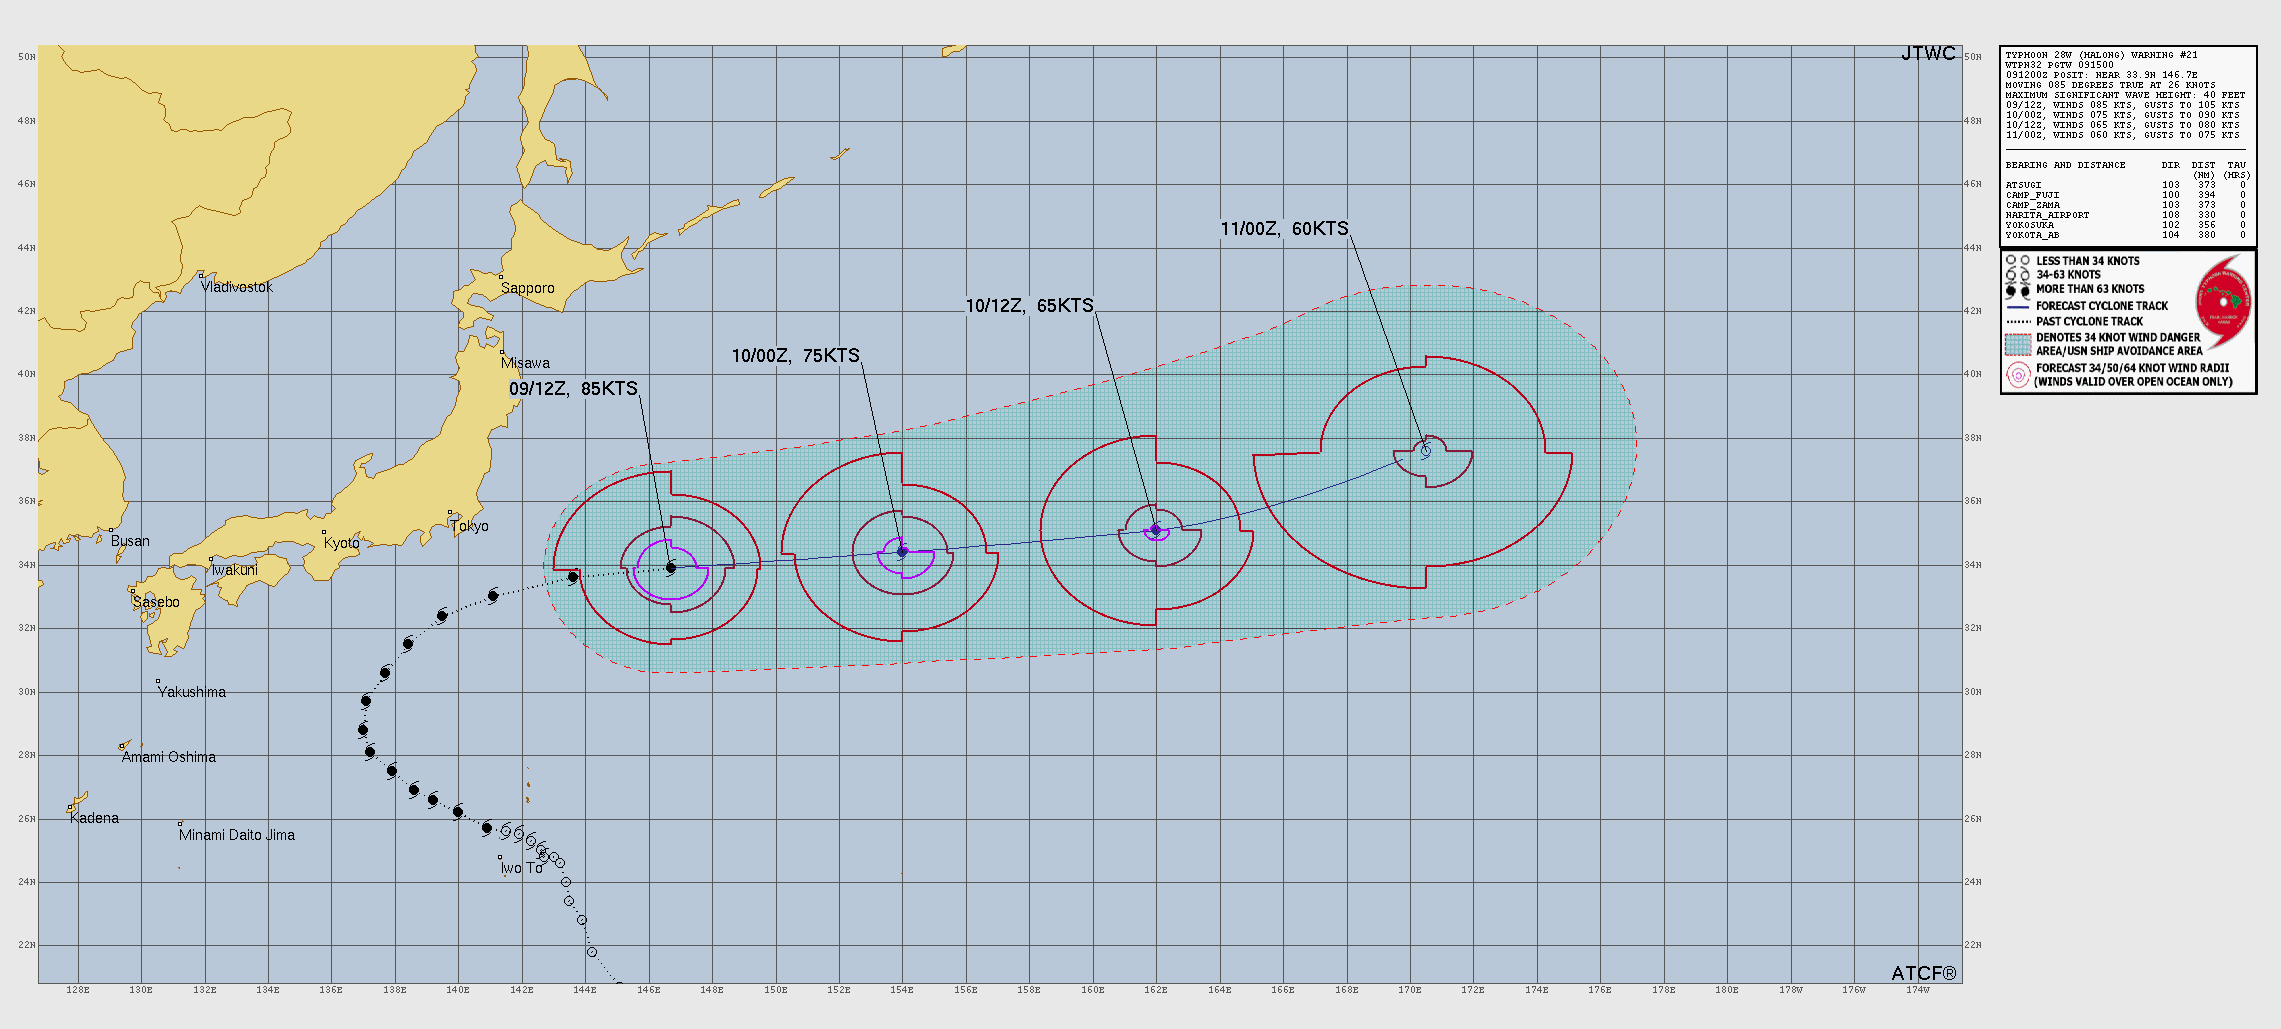The image size is (2281, 1029).
Task: Select the 09/12Z typhoon position marker
Action: tap(671, 568)
